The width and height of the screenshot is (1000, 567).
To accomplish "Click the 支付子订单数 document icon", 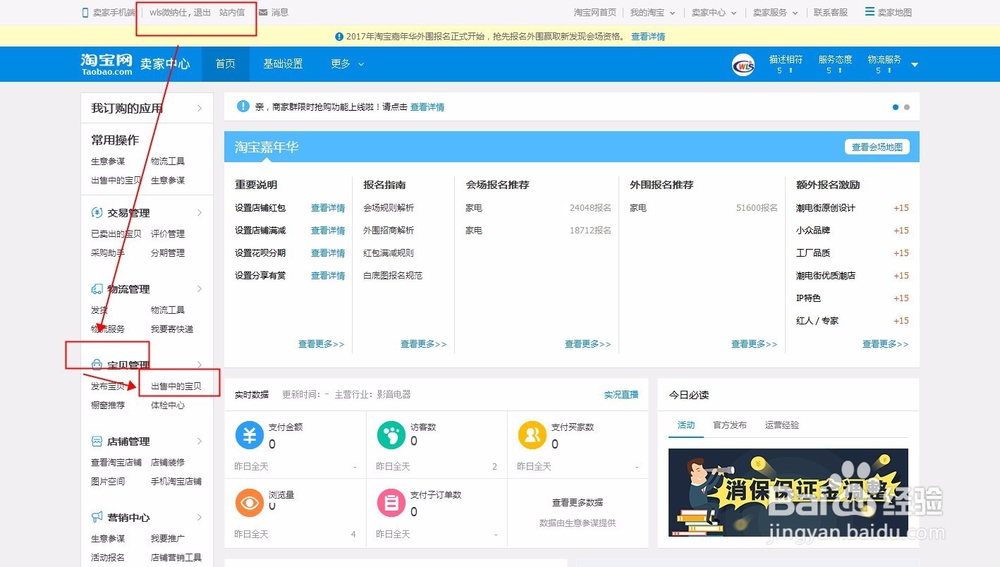I will [x=391, y=503].
